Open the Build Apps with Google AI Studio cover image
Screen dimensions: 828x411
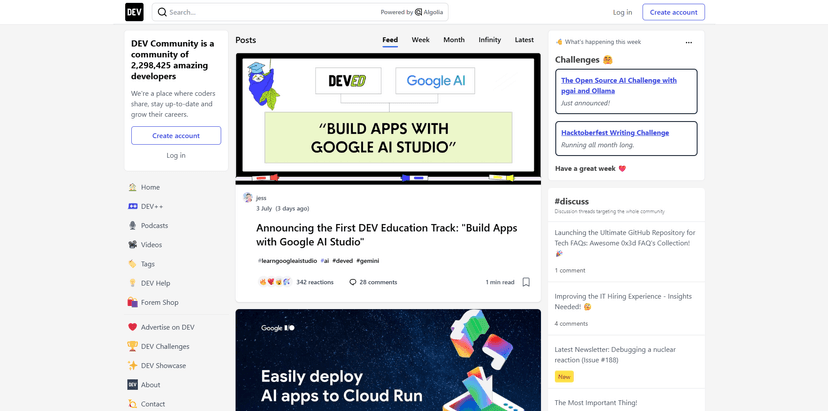(x=388, y=119)
